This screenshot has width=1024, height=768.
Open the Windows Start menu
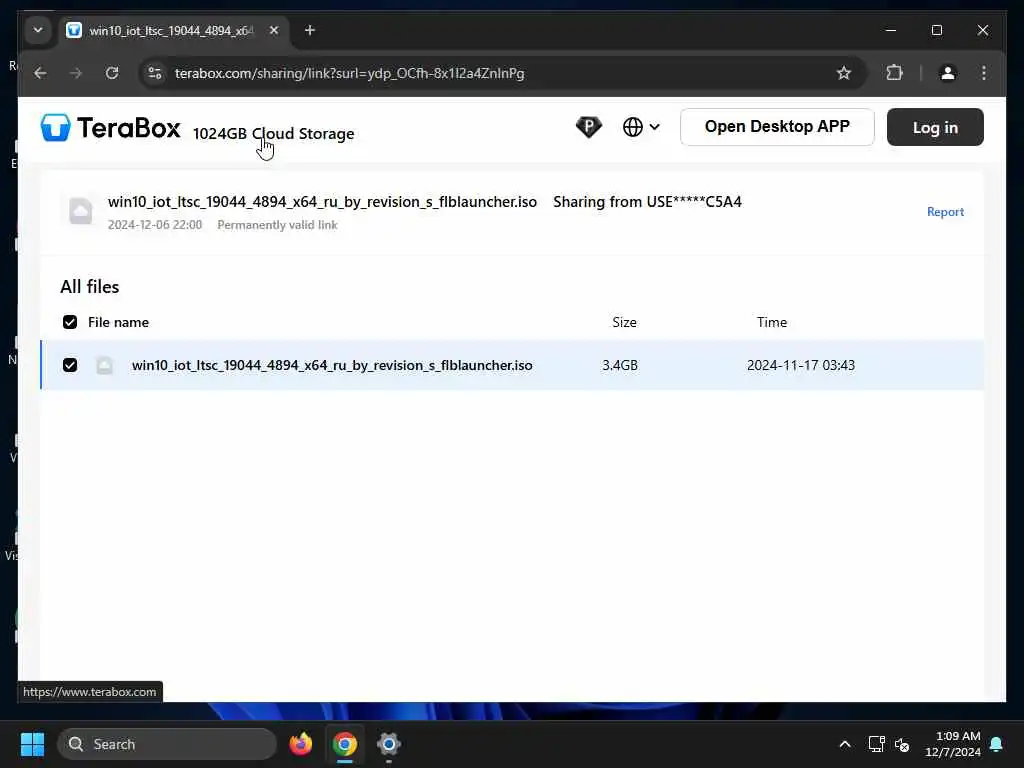point(32,744)
